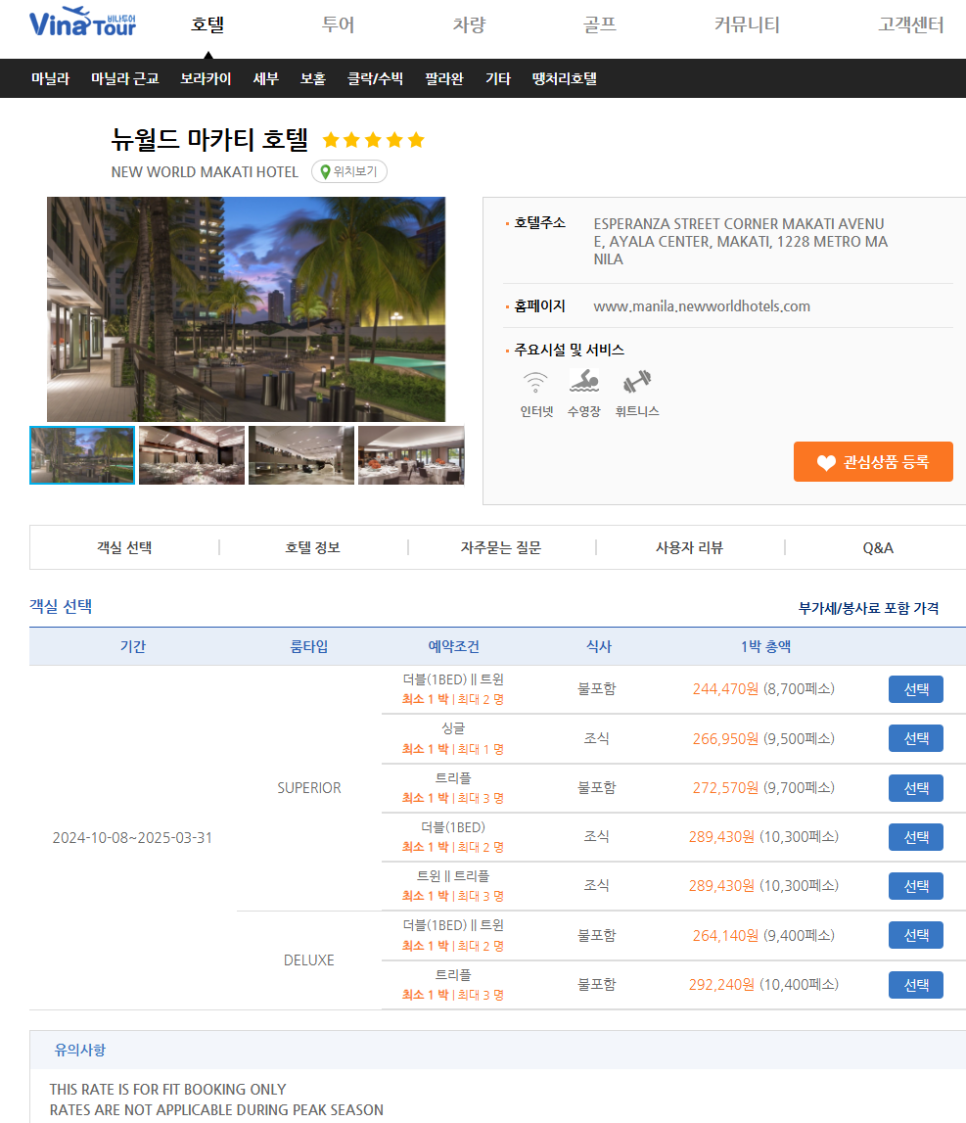
Task: Switch to the 사용자 리뷰 tab
Action: click(690, 548)
